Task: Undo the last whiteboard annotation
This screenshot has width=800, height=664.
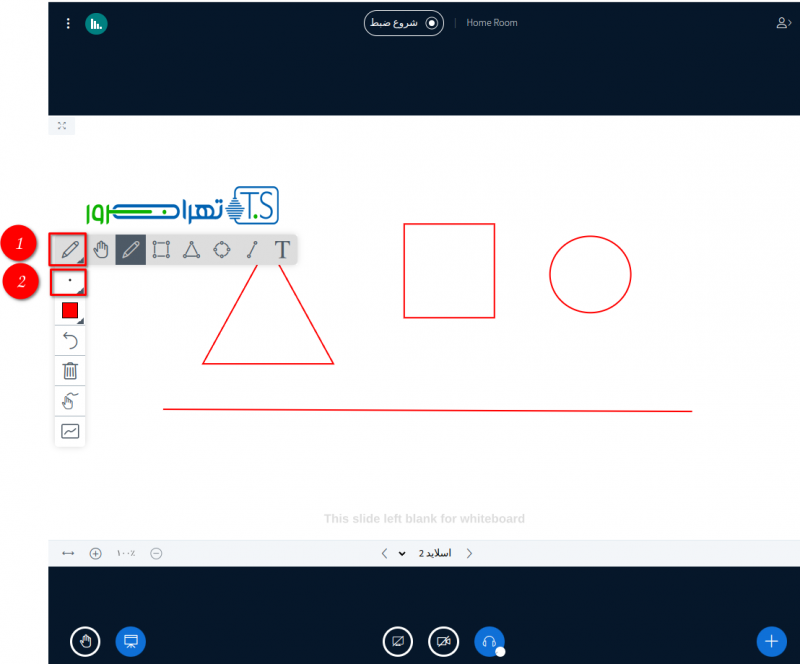Action: point(70,341)
